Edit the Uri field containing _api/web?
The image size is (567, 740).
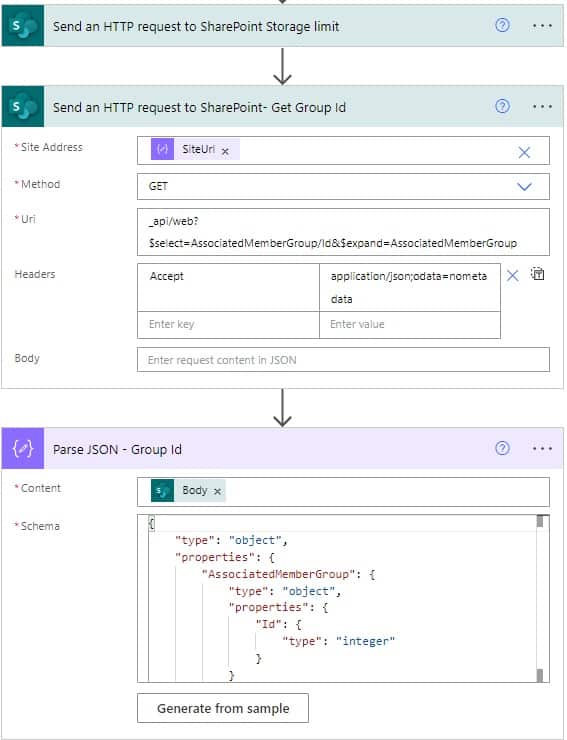343,232
